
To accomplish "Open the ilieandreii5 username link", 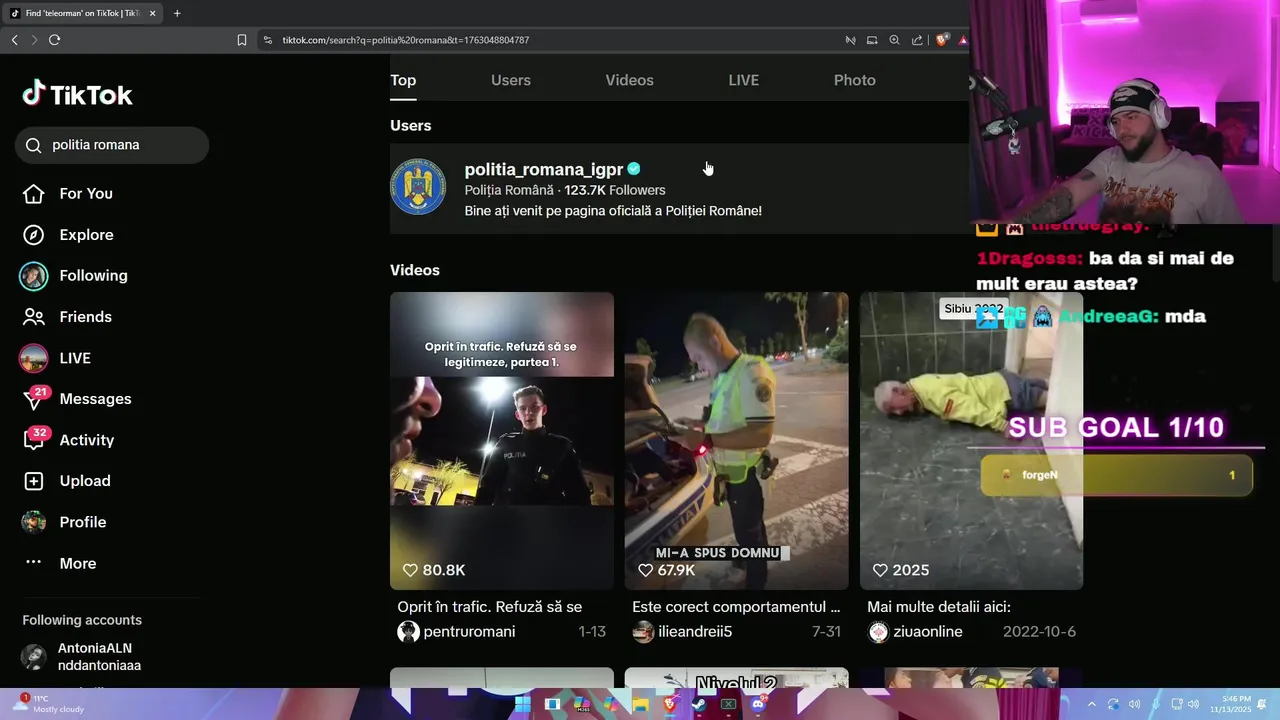I will [x=695, y=631].
